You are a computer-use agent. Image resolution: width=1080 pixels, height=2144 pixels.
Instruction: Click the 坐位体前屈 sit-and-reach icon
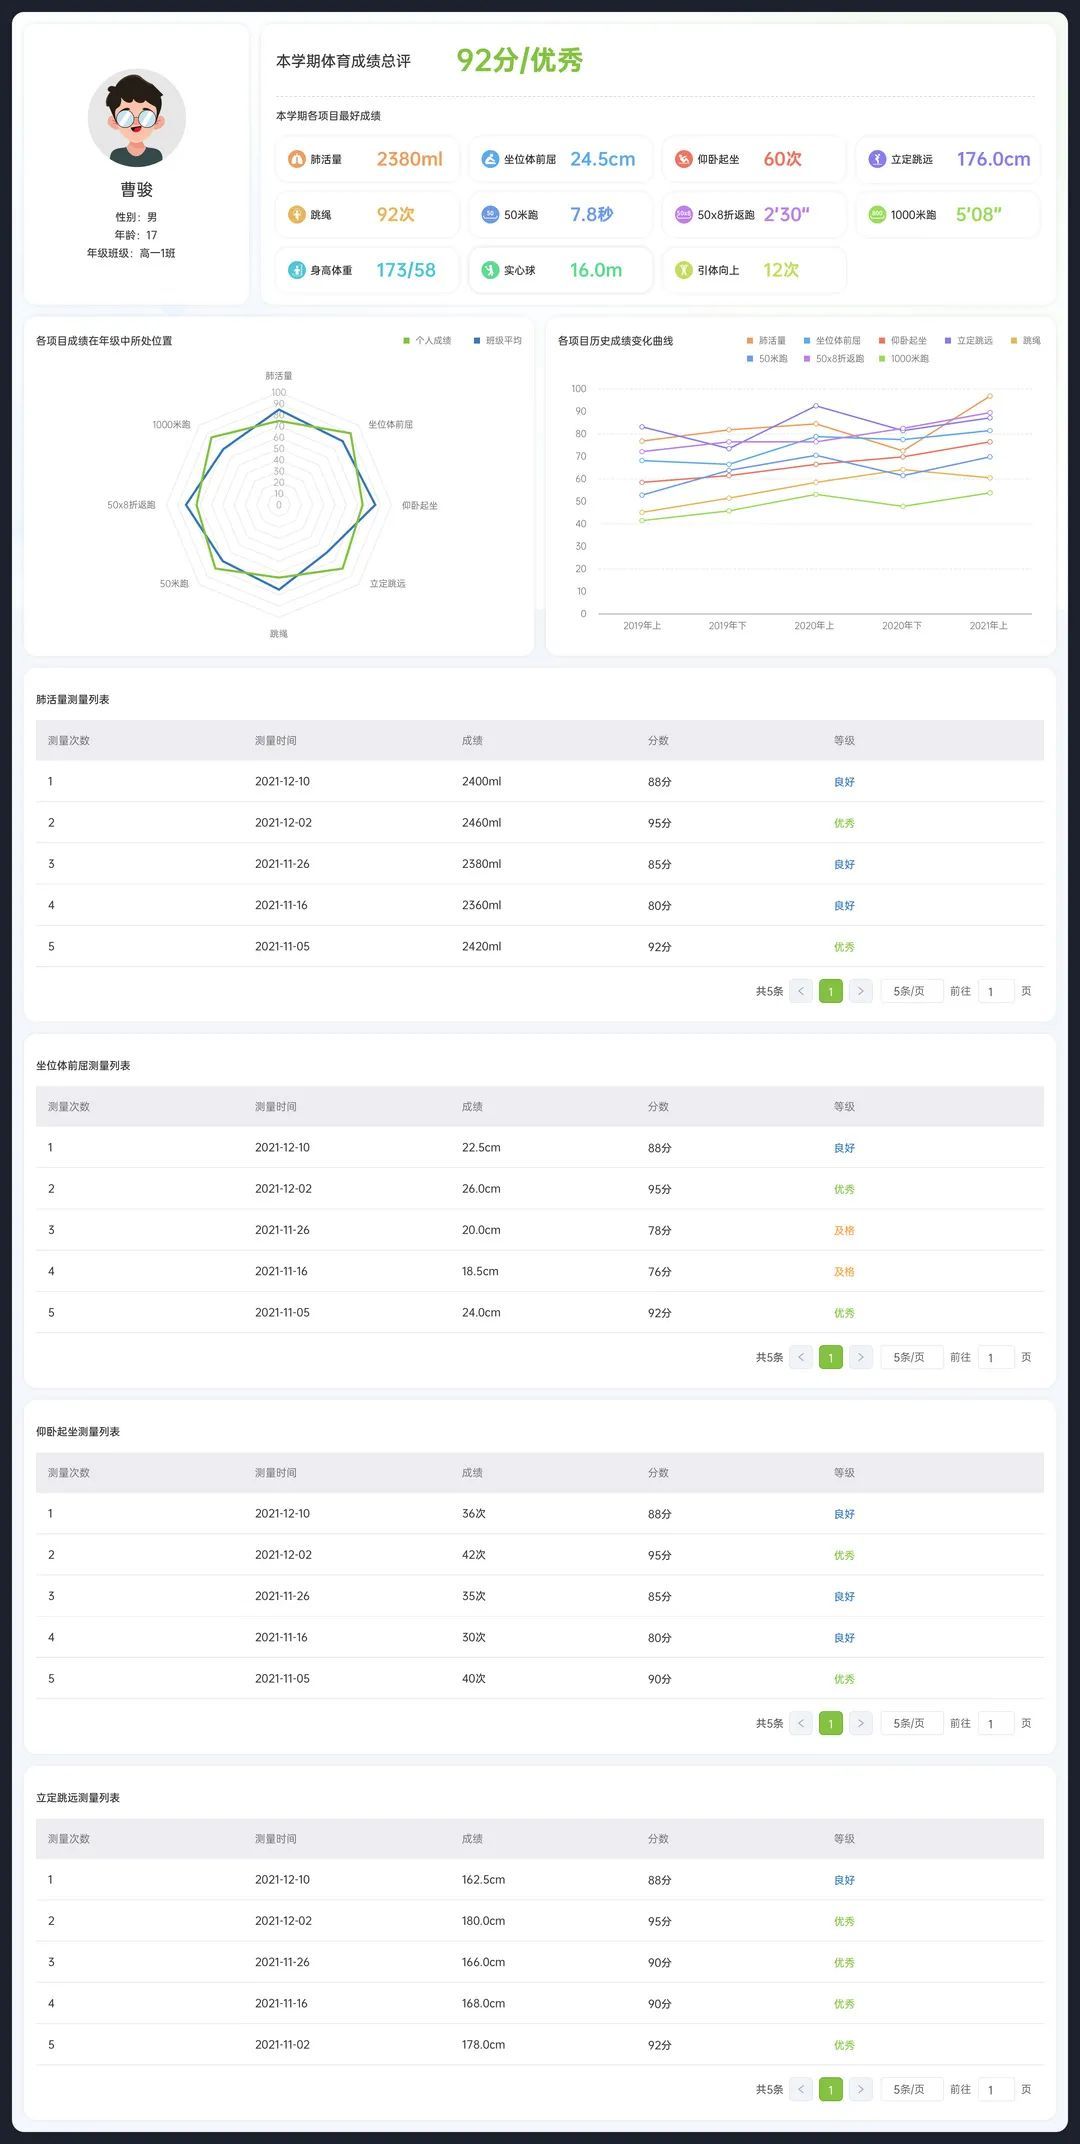490,159
